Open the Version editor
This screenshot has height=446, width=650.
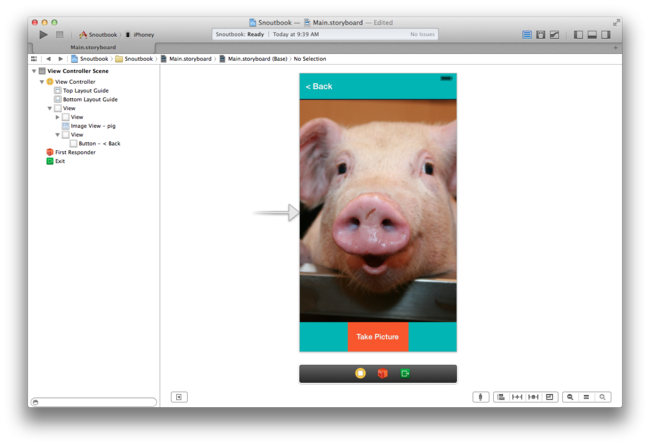pyautogui.click(x=554, y=35)
